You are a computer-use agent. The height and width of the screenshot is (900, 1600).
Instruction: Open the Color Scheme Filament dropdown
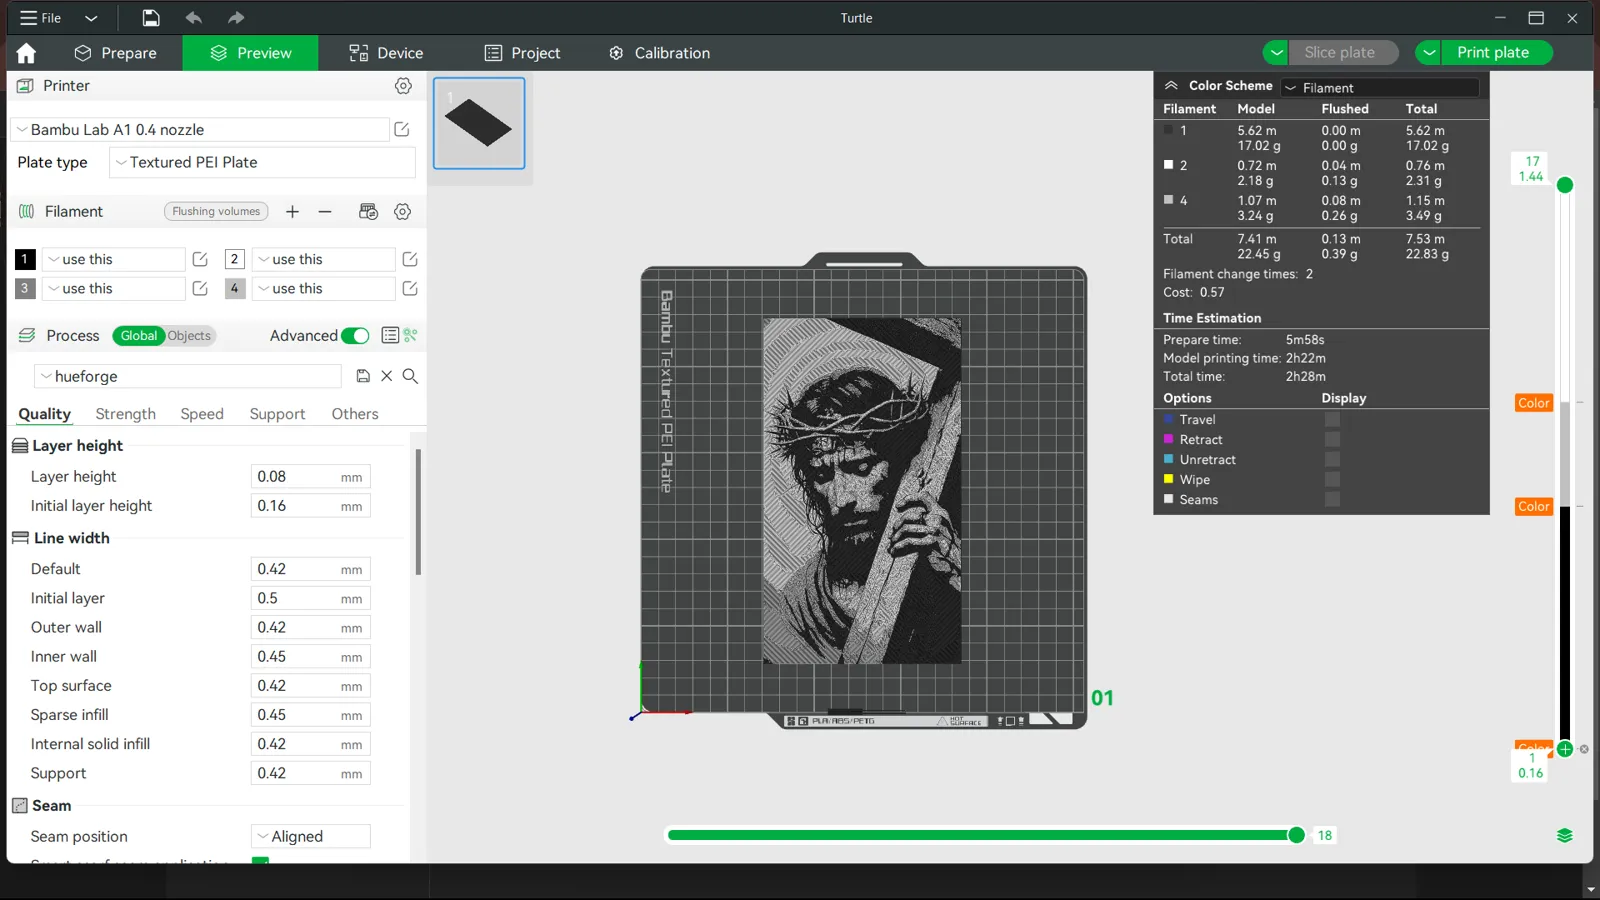coord(1380,88)
